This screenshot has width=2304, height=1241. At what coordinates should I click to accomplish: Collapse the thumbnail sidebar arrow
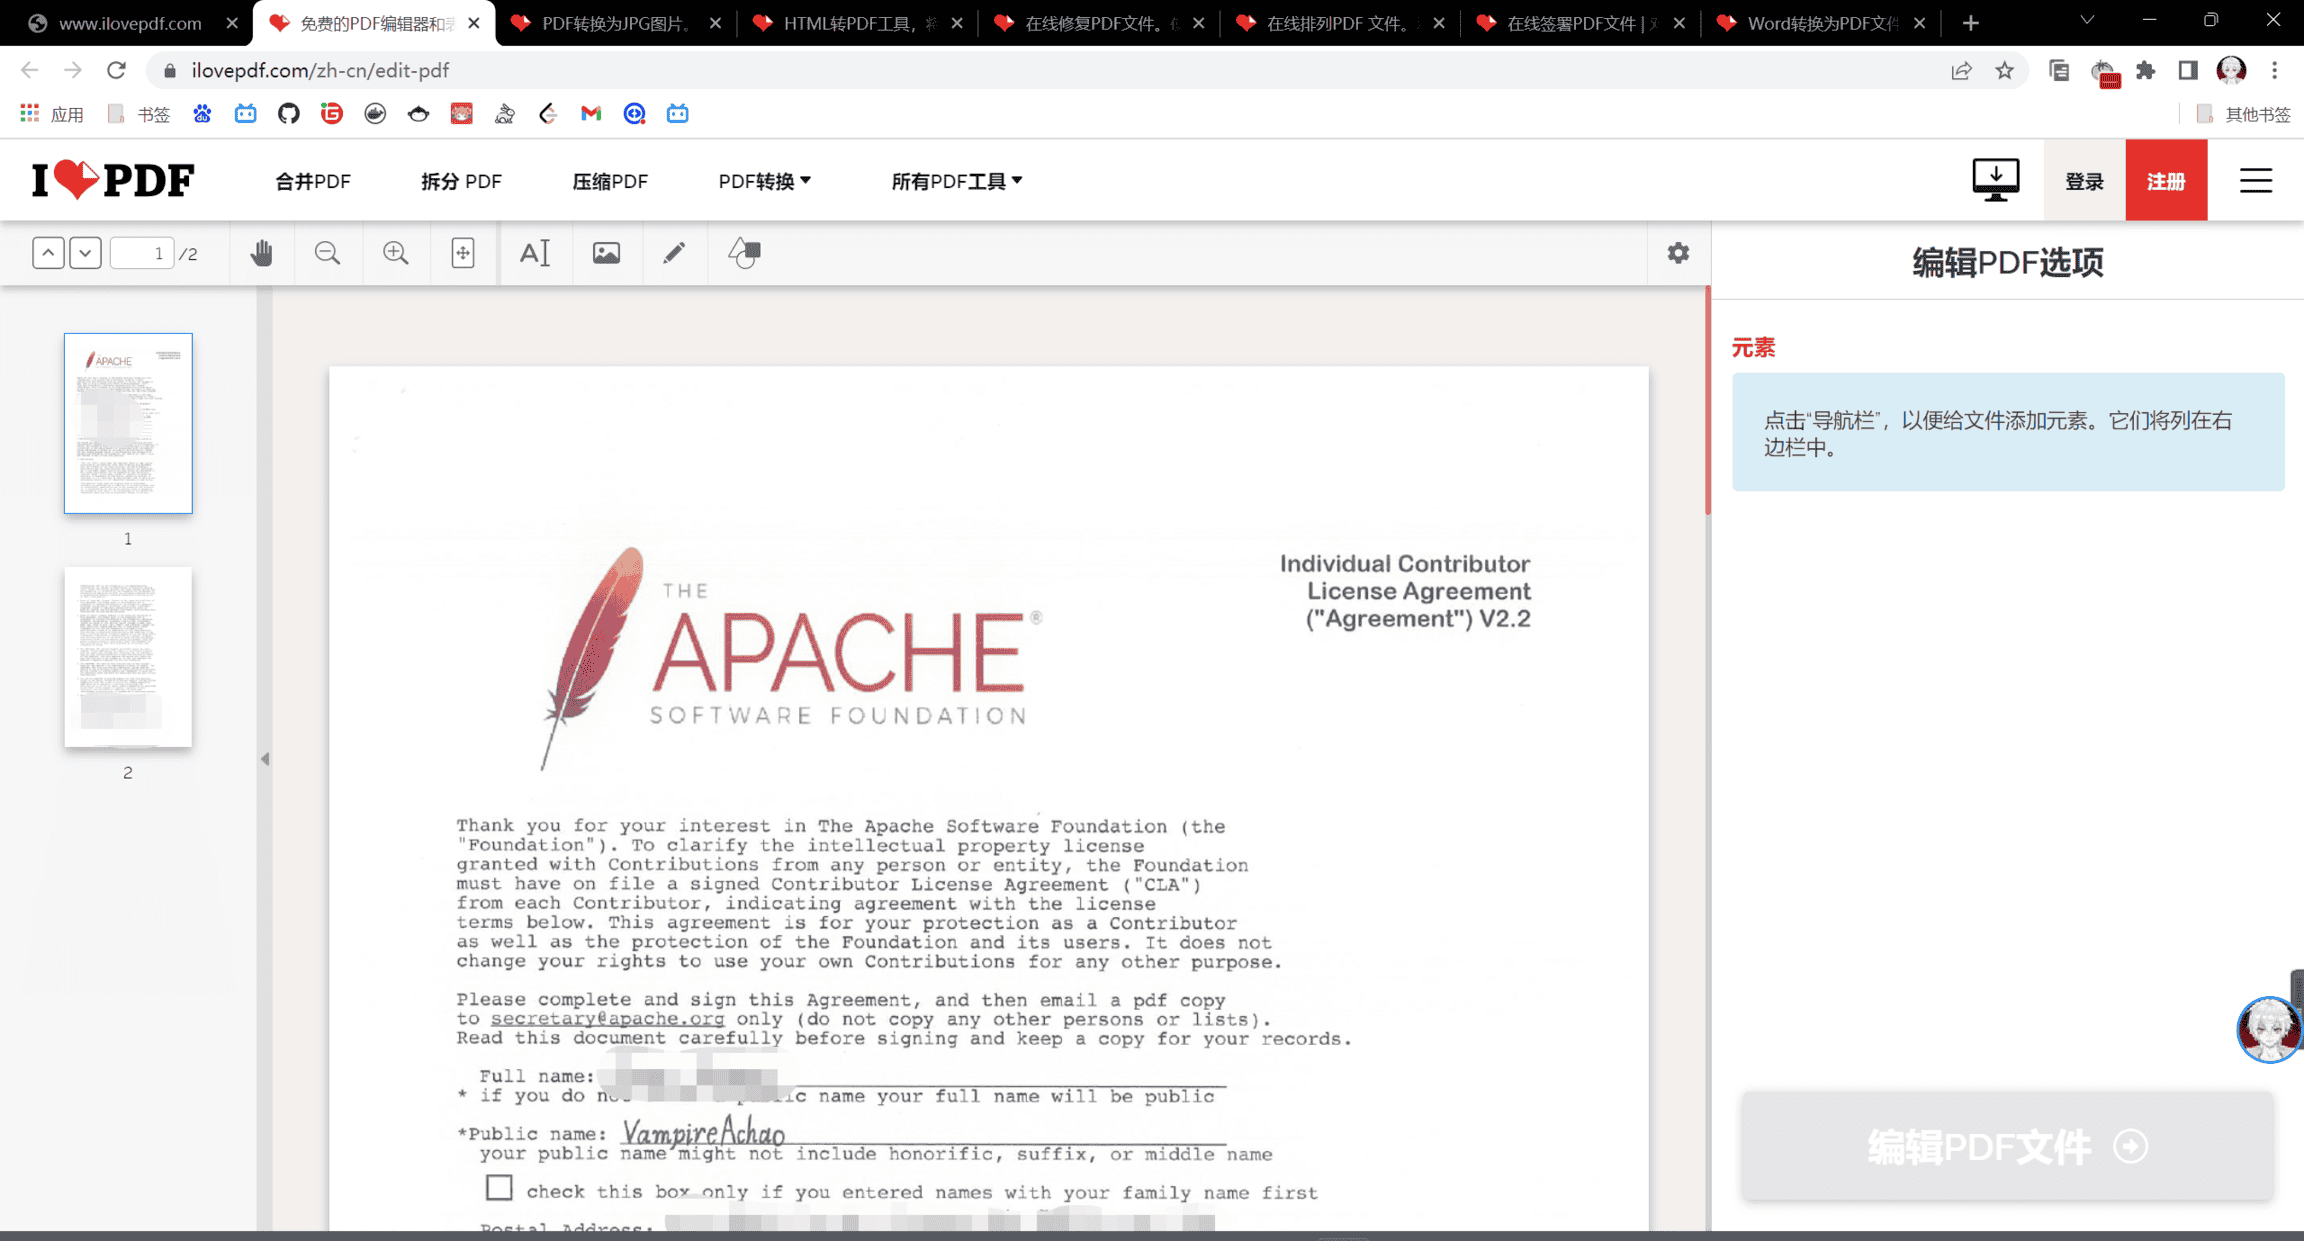coord(265,759)
